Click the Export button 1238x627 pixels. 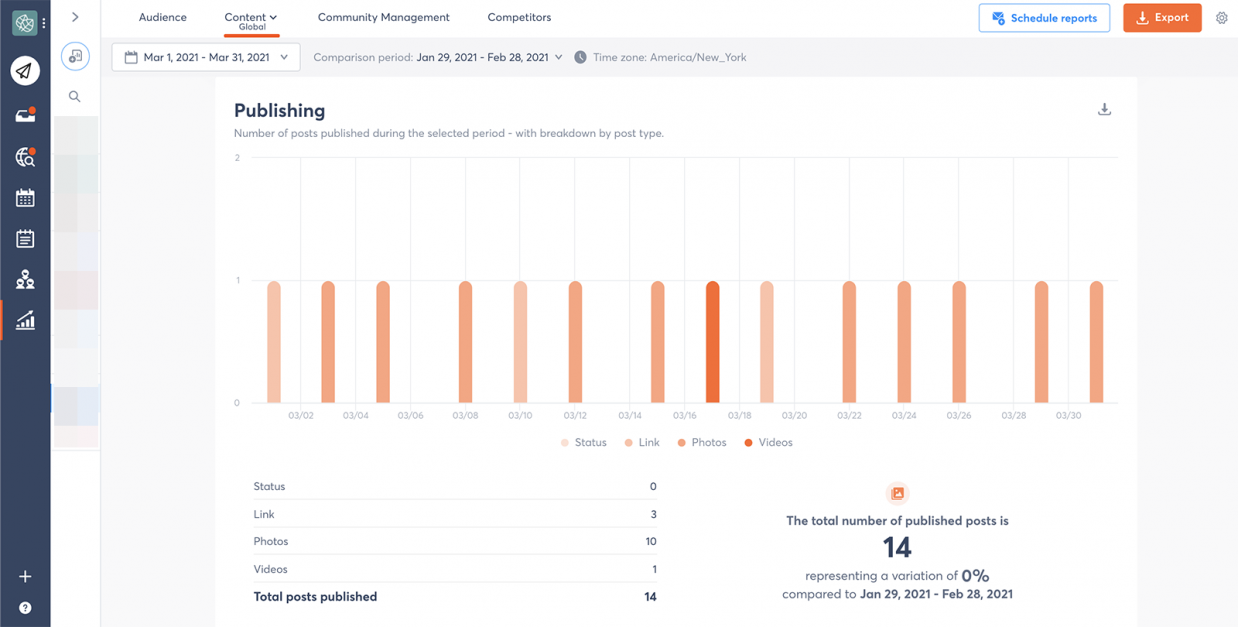pos(1162,17)
